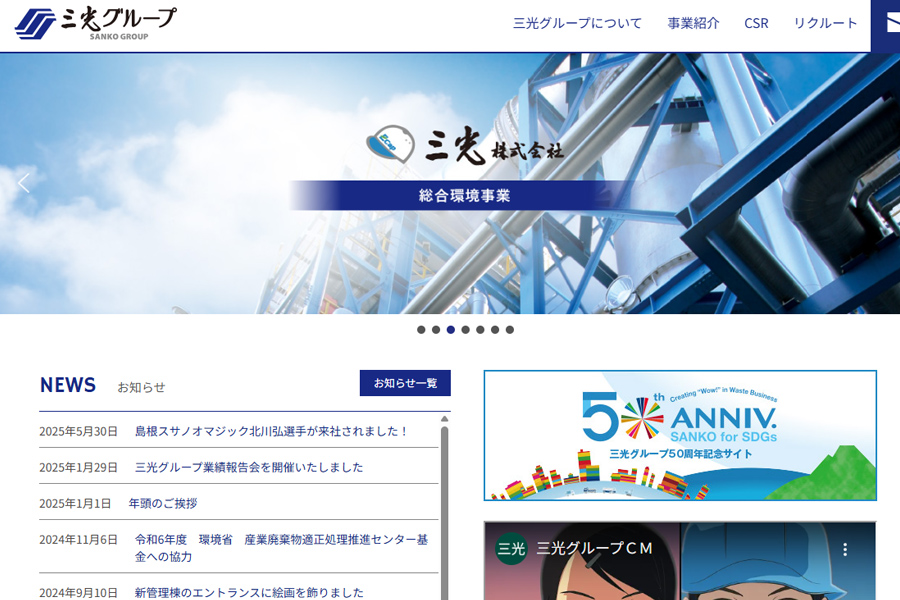Open 事業紹介 menu item
This screenshot has height=600, width=900.
(x=693, y=24)
